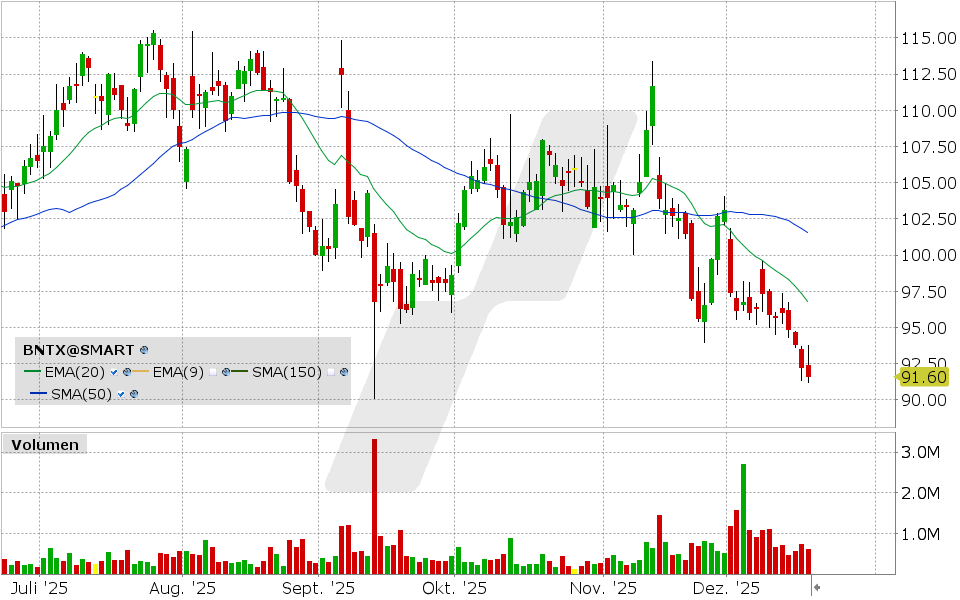Image resolution: width=960 pixels, height=600 pixels.
Task: Open settings for the SMA(50) indicator
Action: point(135,393)
